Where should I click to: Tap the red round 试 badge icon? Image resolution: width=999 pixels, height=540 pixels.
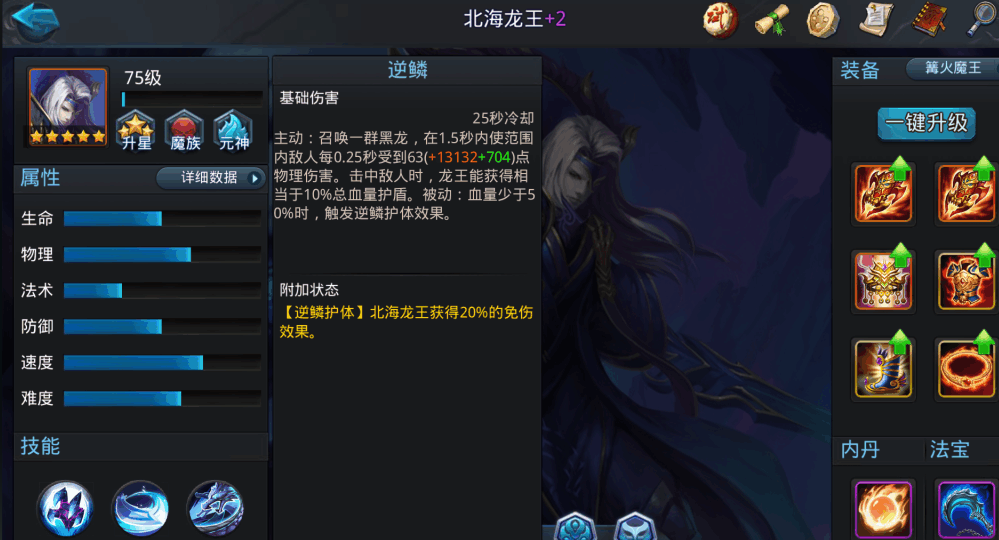pyautogui.click(x=721, y=19)
